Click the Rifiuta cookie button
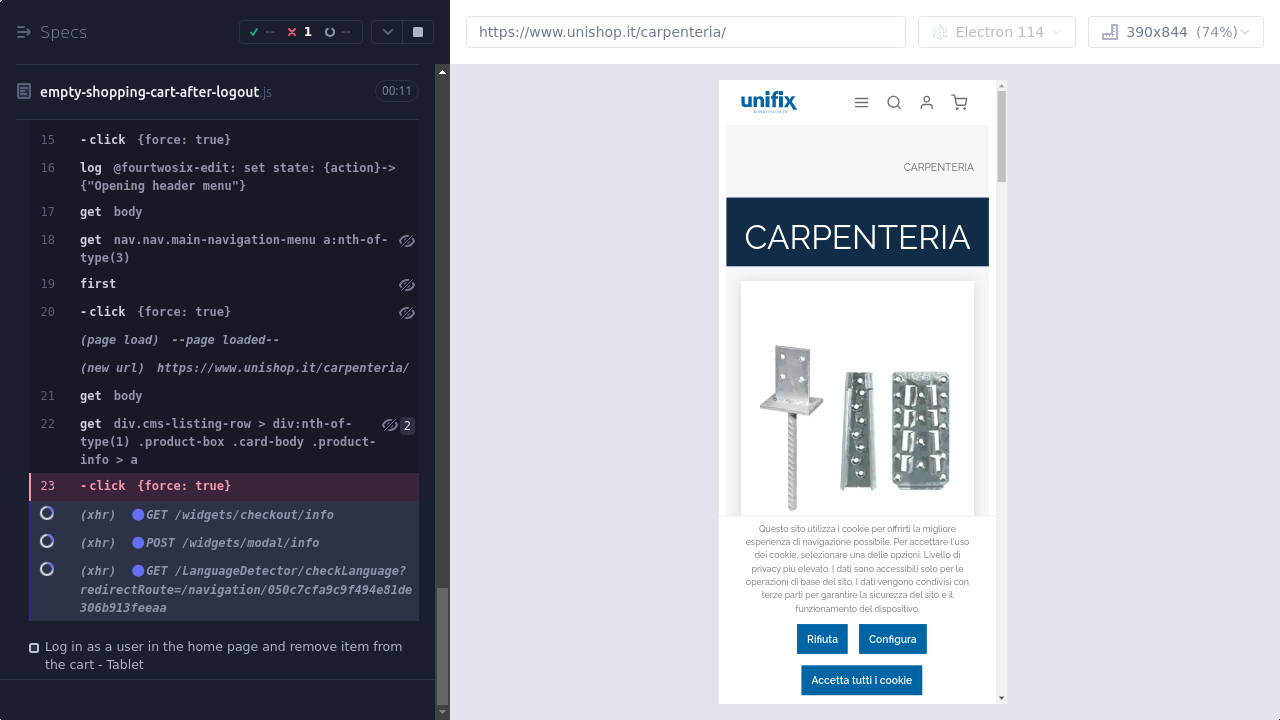The width and height of the screenshot is (1280, 720). [x=822, y=639]
